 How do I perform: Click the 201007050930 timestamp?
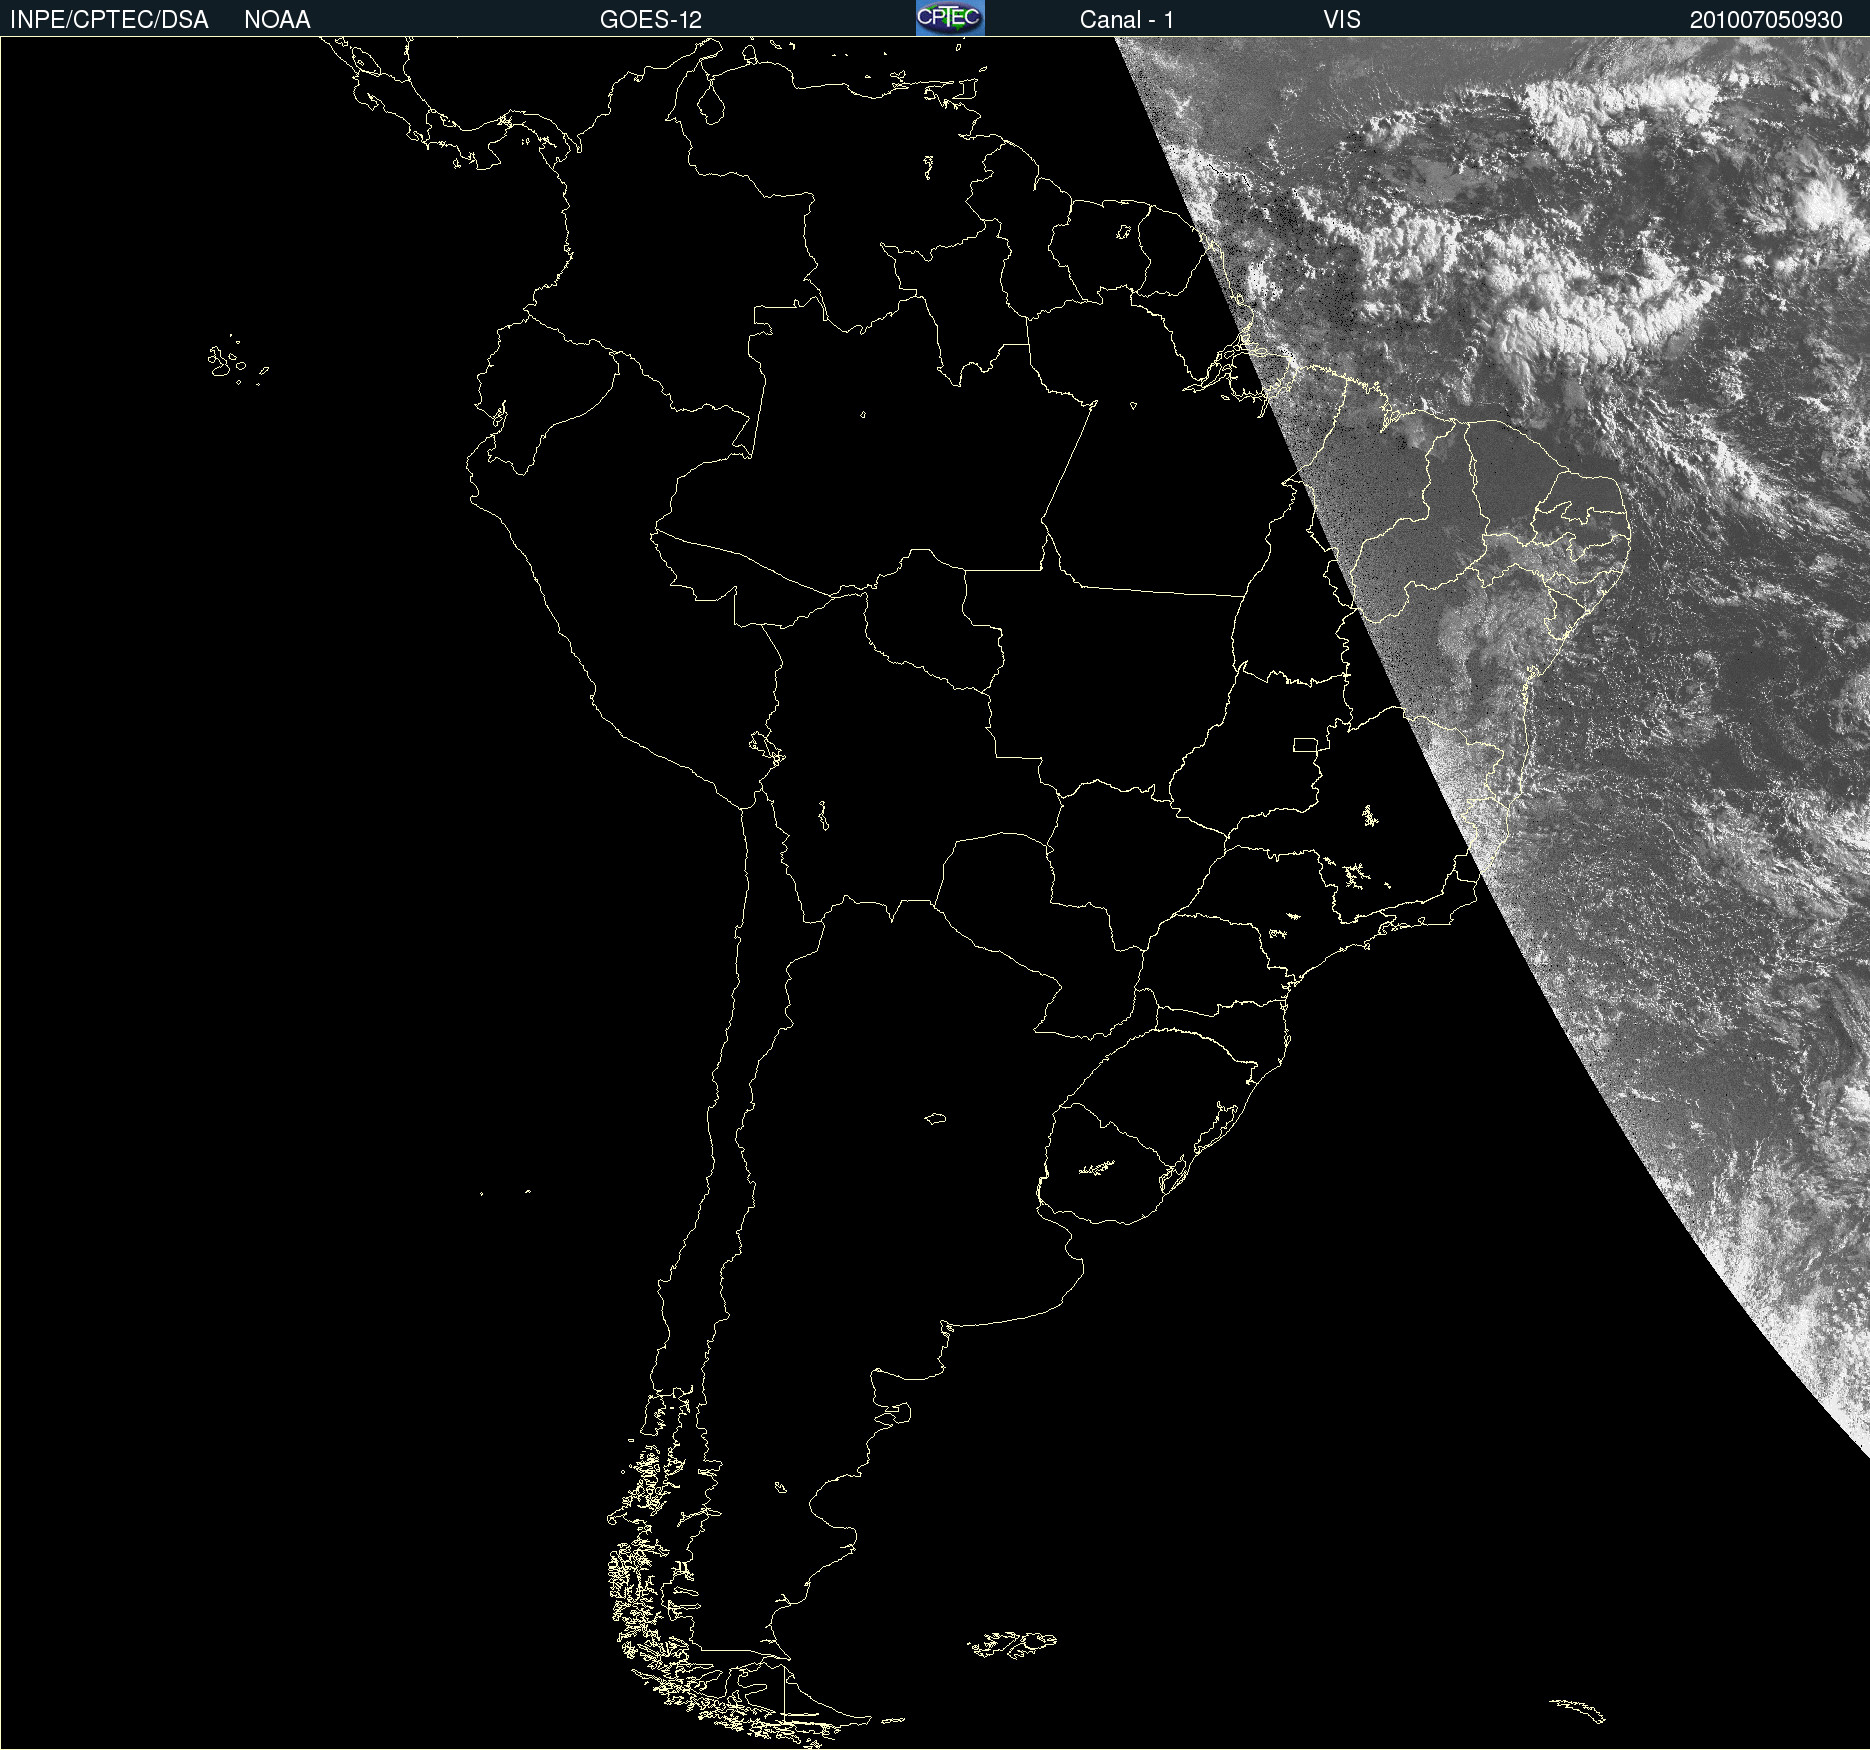coord(1766,20)
